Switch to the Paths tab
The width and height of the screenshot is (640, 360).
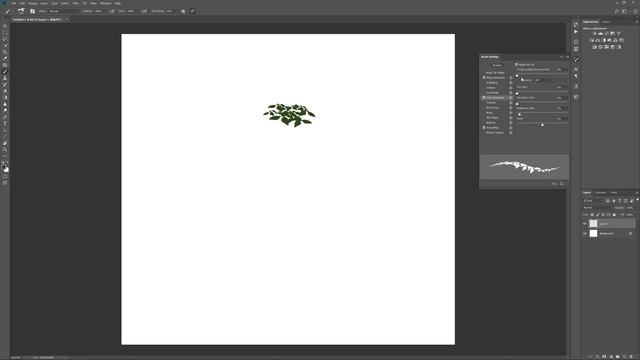click(x=613, y=192)
